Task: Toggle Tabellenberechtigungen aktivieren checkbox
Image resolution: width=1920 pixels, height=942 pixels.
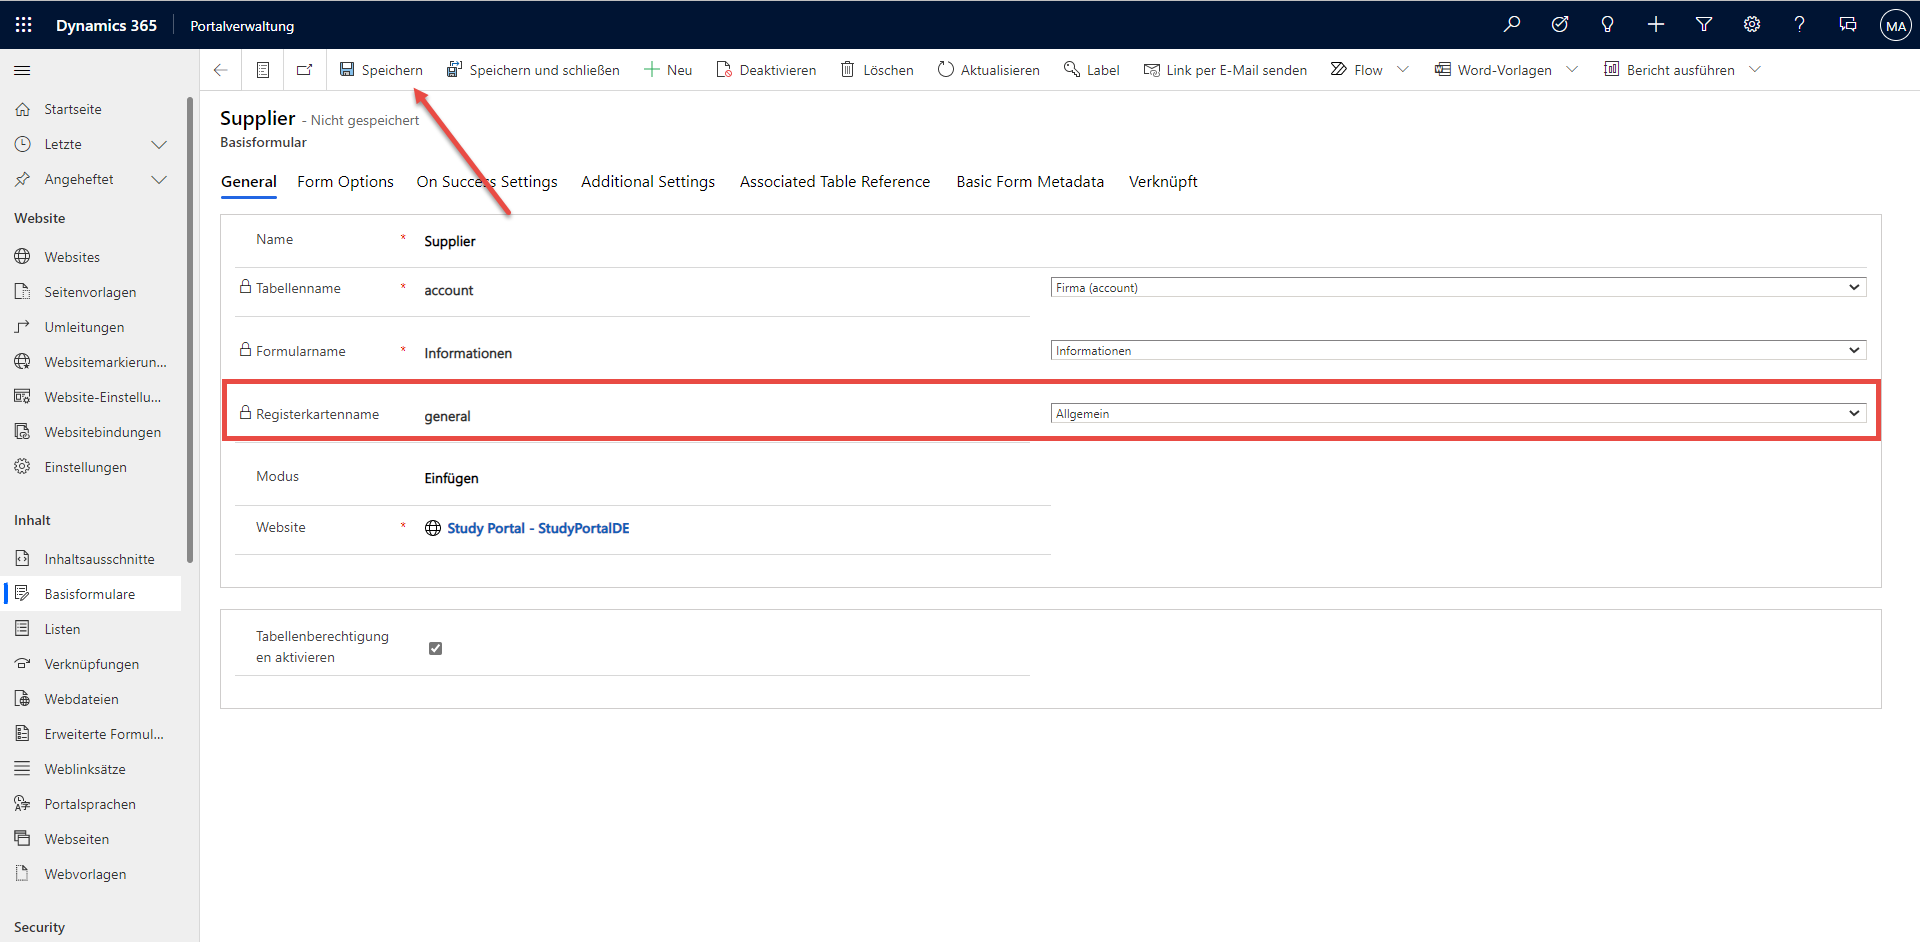Action: tap(435, 648)
